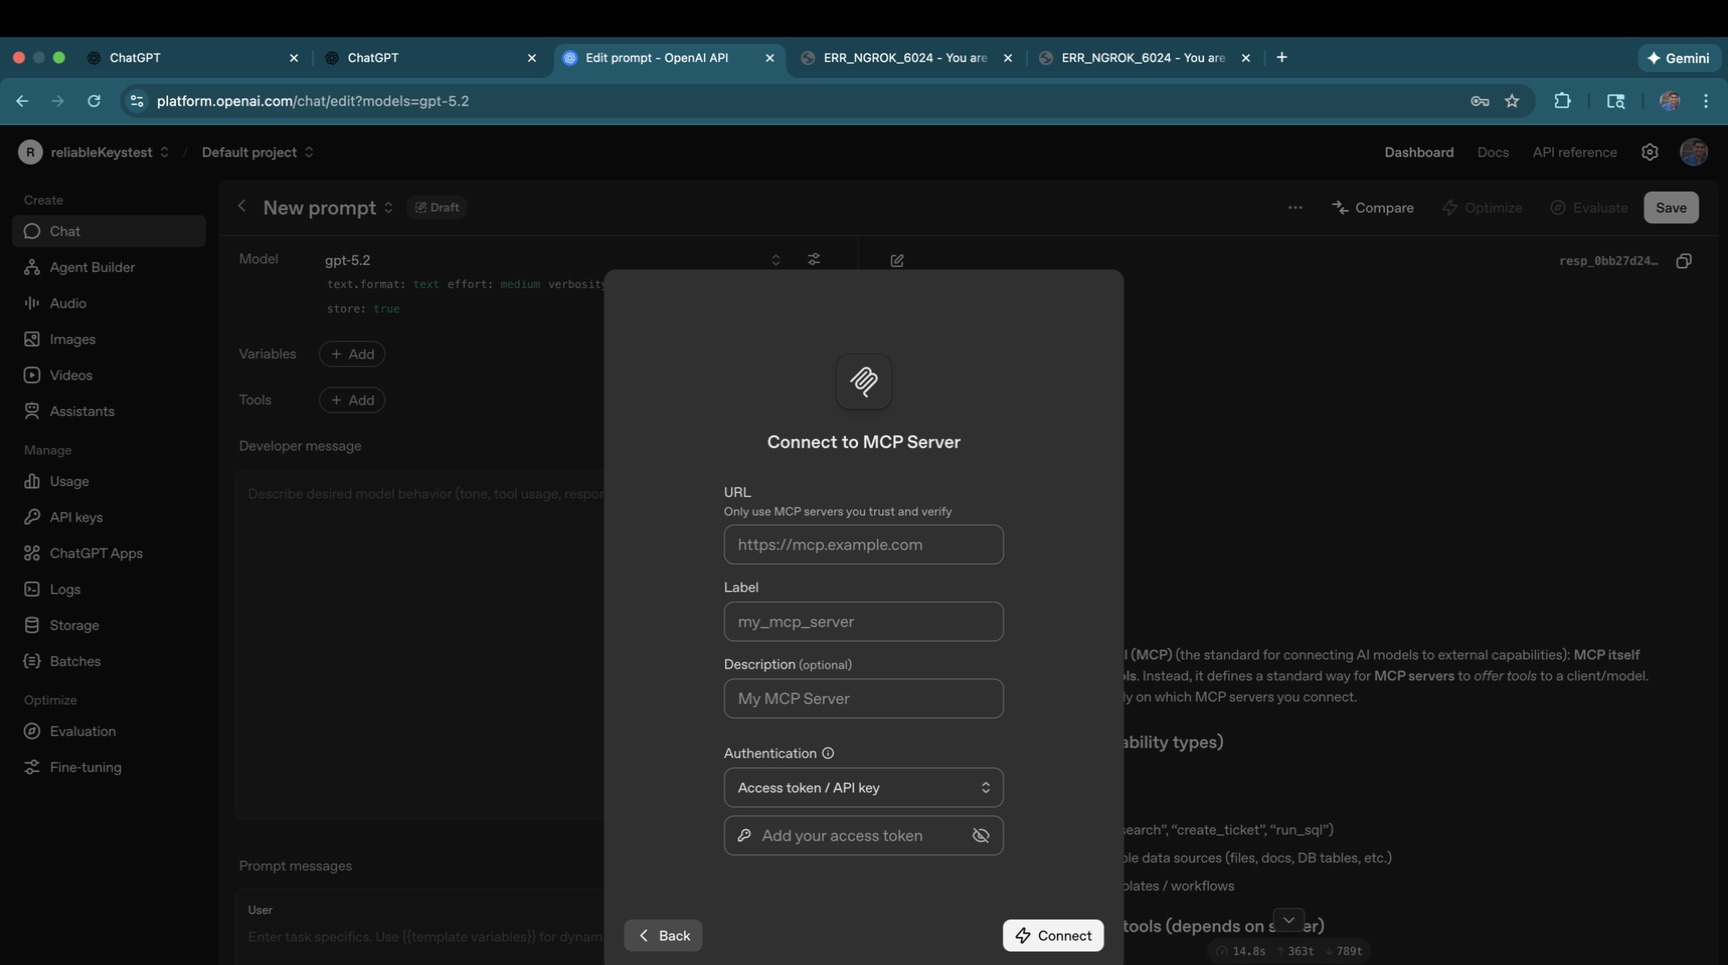
Task: Open the Dashboard link
Action: pyautogui.click(x=1419, y=152)
